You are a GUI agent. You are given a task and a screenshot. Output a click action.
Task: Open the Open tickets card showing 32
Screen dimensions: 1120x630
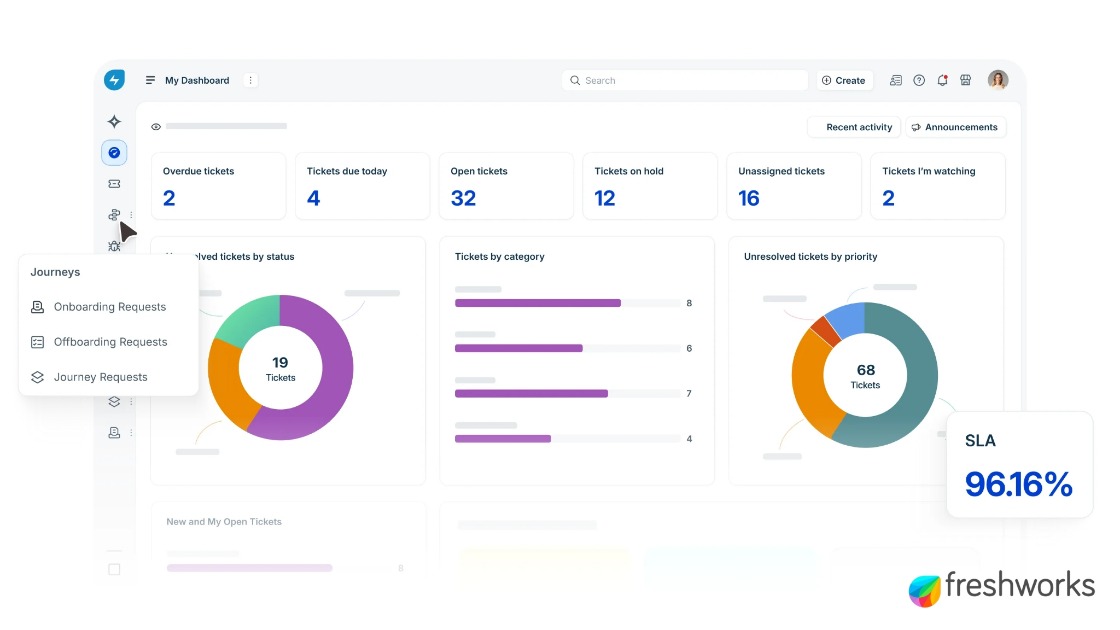[506, 186]
